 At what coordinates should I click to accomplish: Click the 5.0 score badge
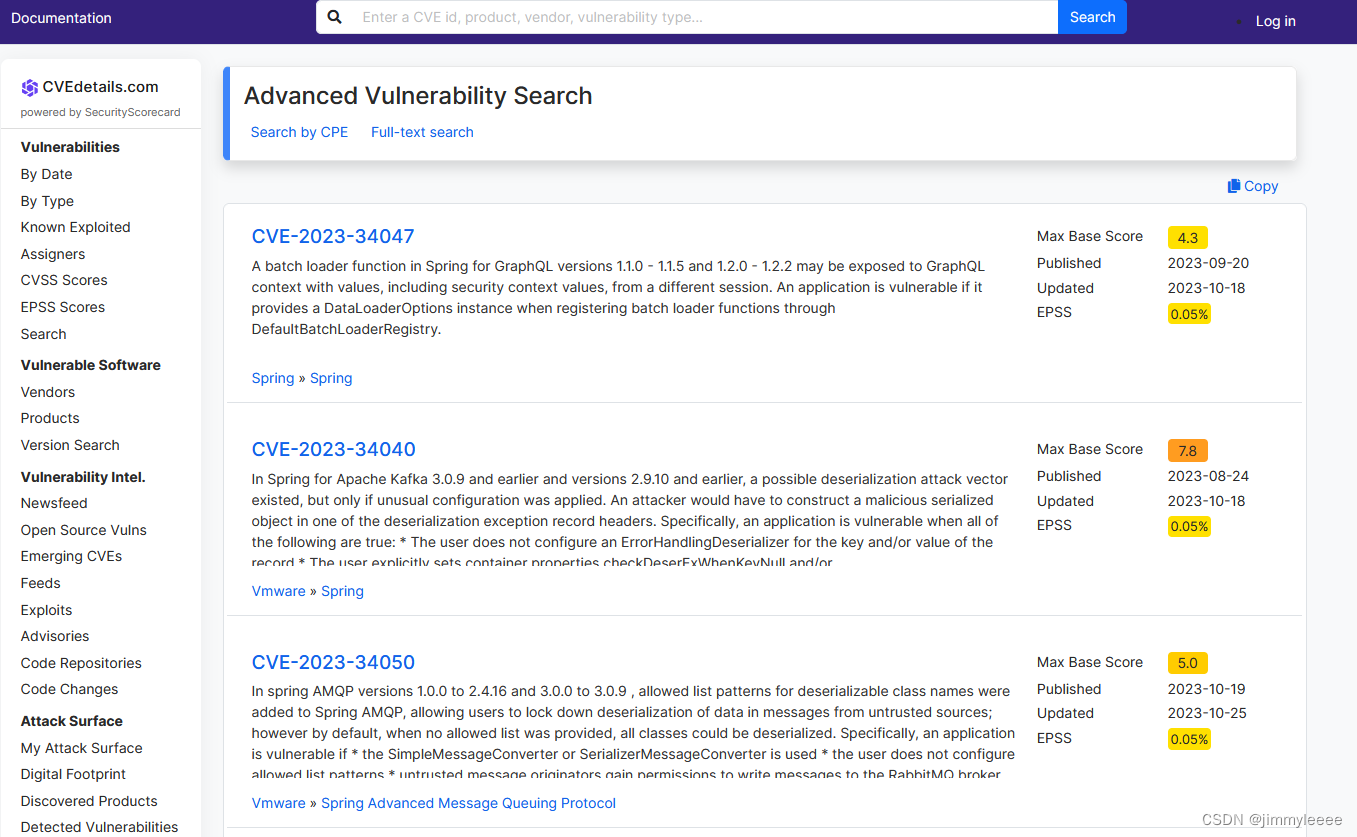pyautogui.click(x=1188, y=663)
